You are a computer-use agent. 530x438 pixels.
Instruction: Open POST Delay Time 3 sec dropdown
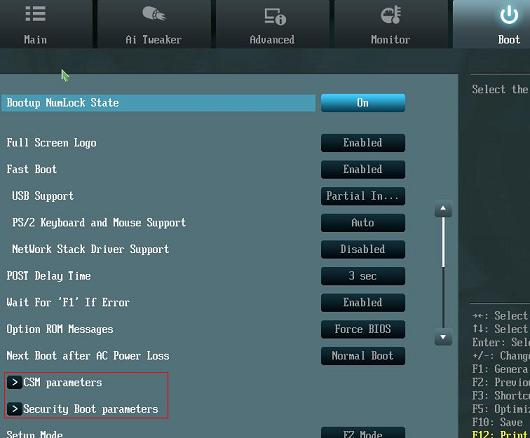tap(363, 276)
